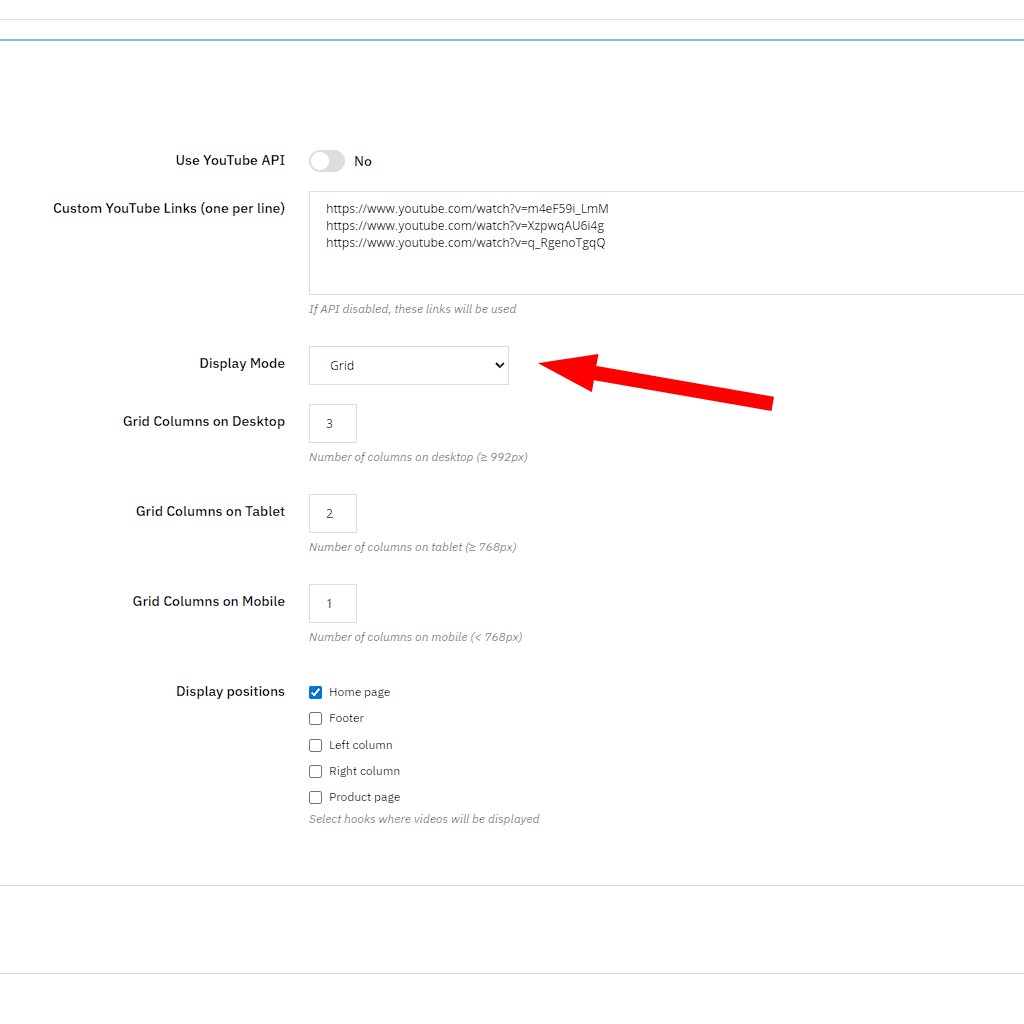Enable the Product page checkbox

[x=315, y=797]
